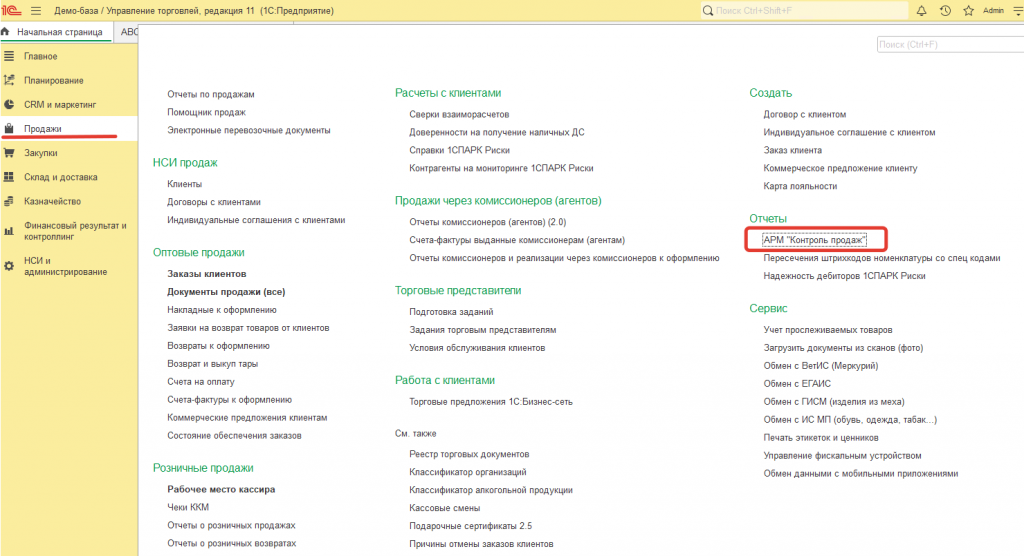Open Счета на оплату

200,382
